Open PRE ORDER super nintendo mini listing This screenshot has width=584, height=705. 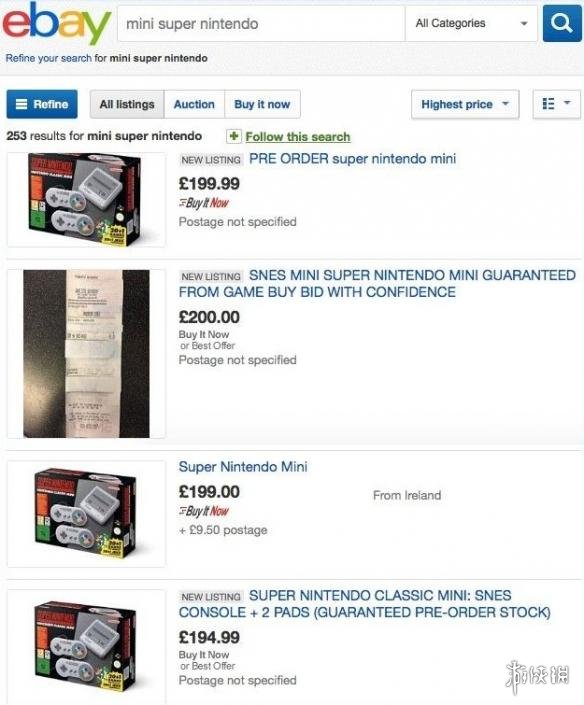click(352, 159)
